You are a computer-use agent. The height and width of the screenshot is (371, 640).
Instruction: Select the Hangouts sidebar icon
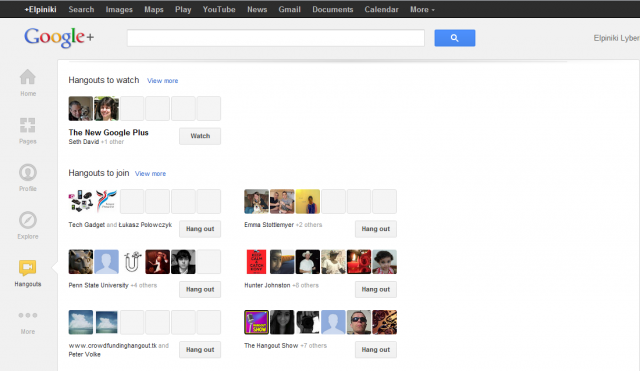coord(28,268)
